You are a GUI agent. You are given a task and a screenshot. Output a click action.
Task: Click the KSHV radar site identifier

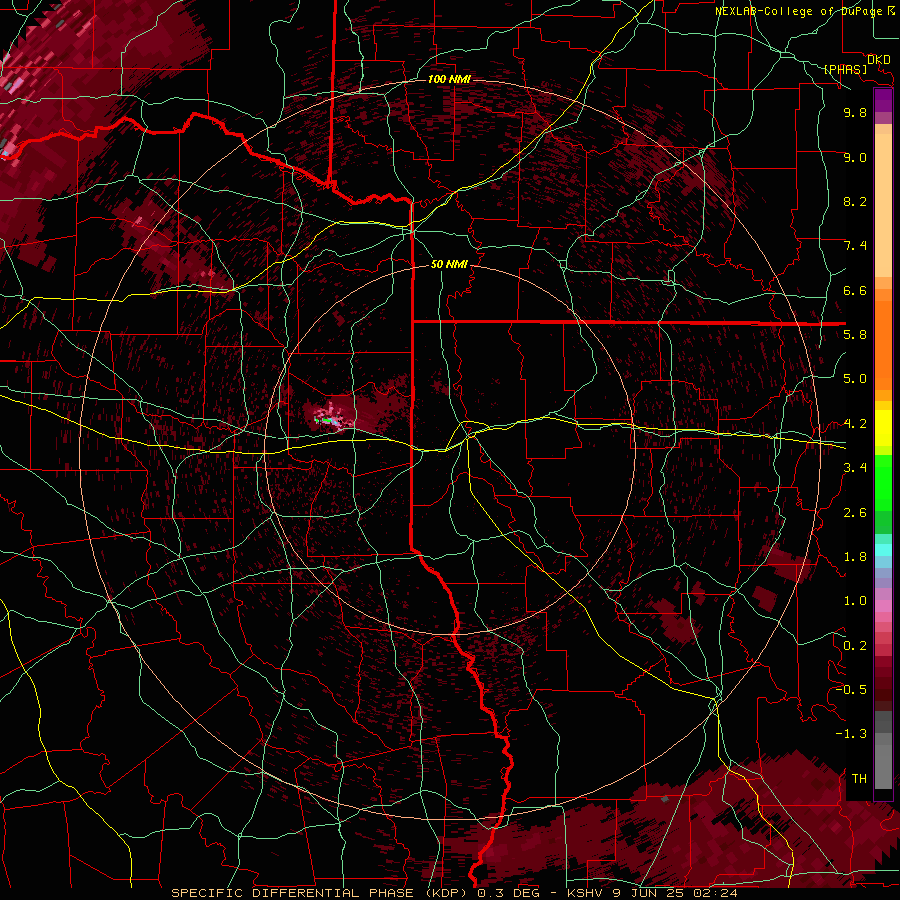586,893
